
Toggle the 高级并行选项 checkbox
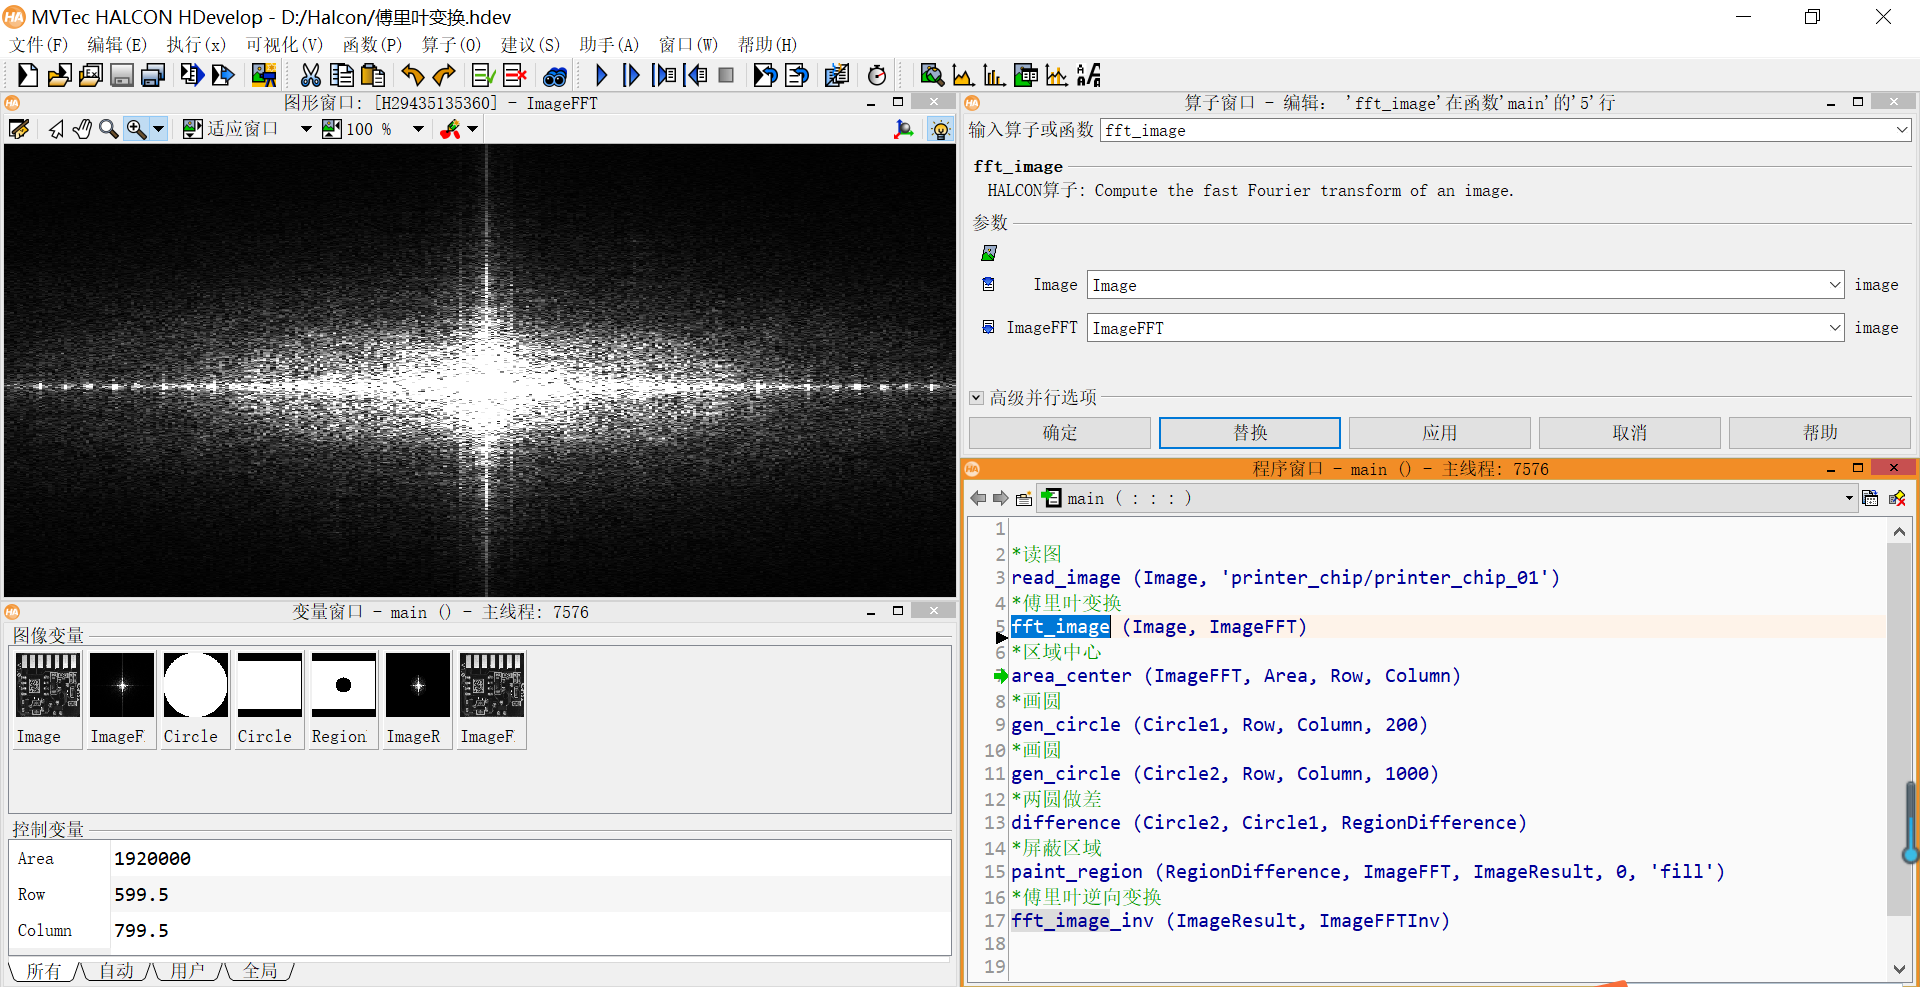pyautogui.click(x=977, y=398)
